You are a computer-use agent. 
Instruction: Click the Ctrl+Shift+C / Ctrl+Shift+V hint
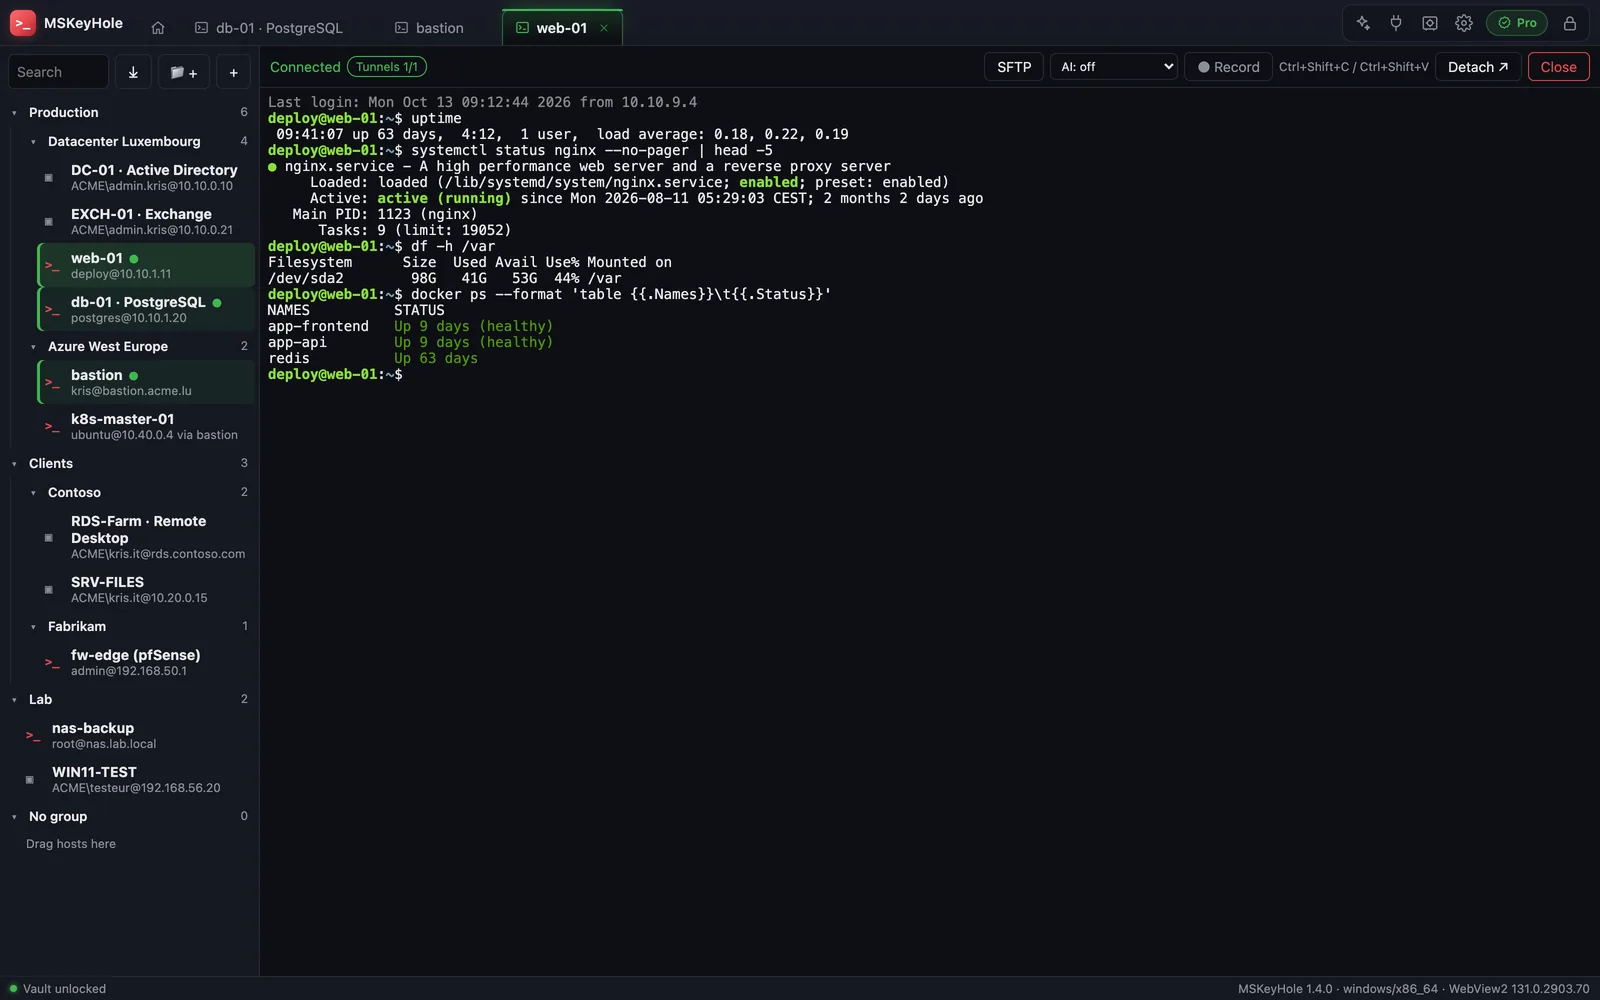(x=1354, y=67)
